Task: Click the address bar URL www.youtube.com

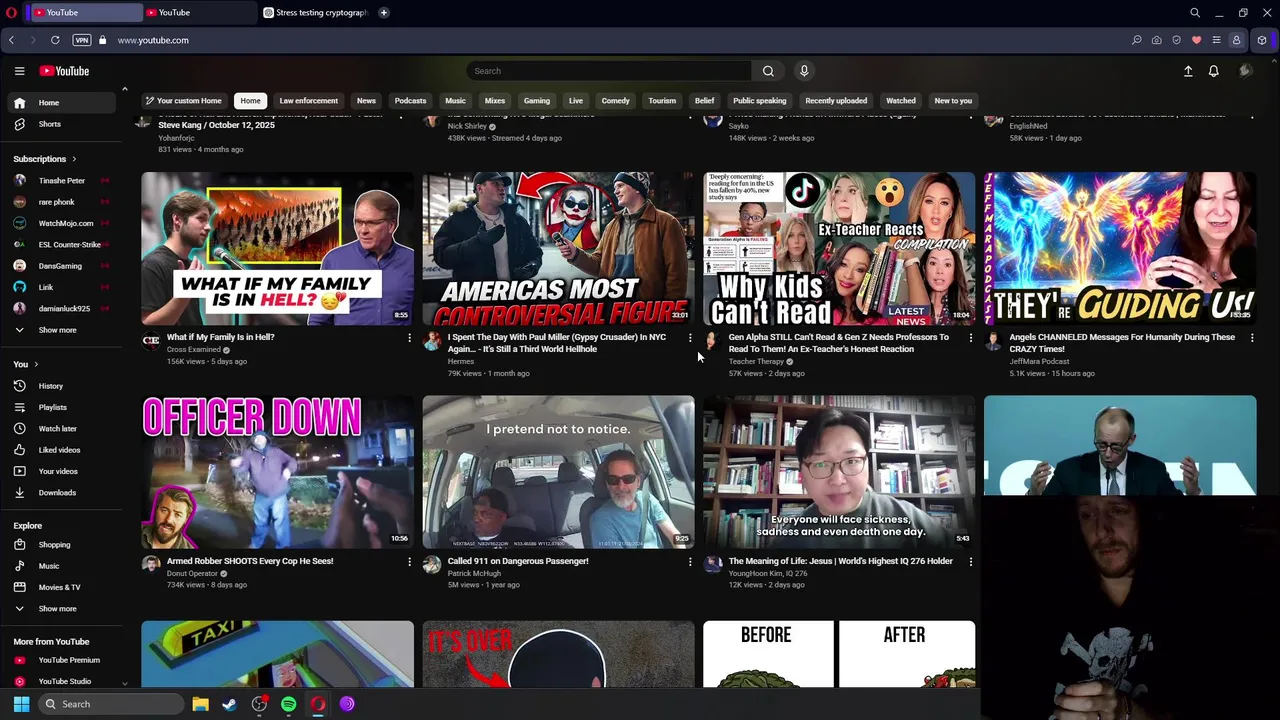Action: point(153,40)
